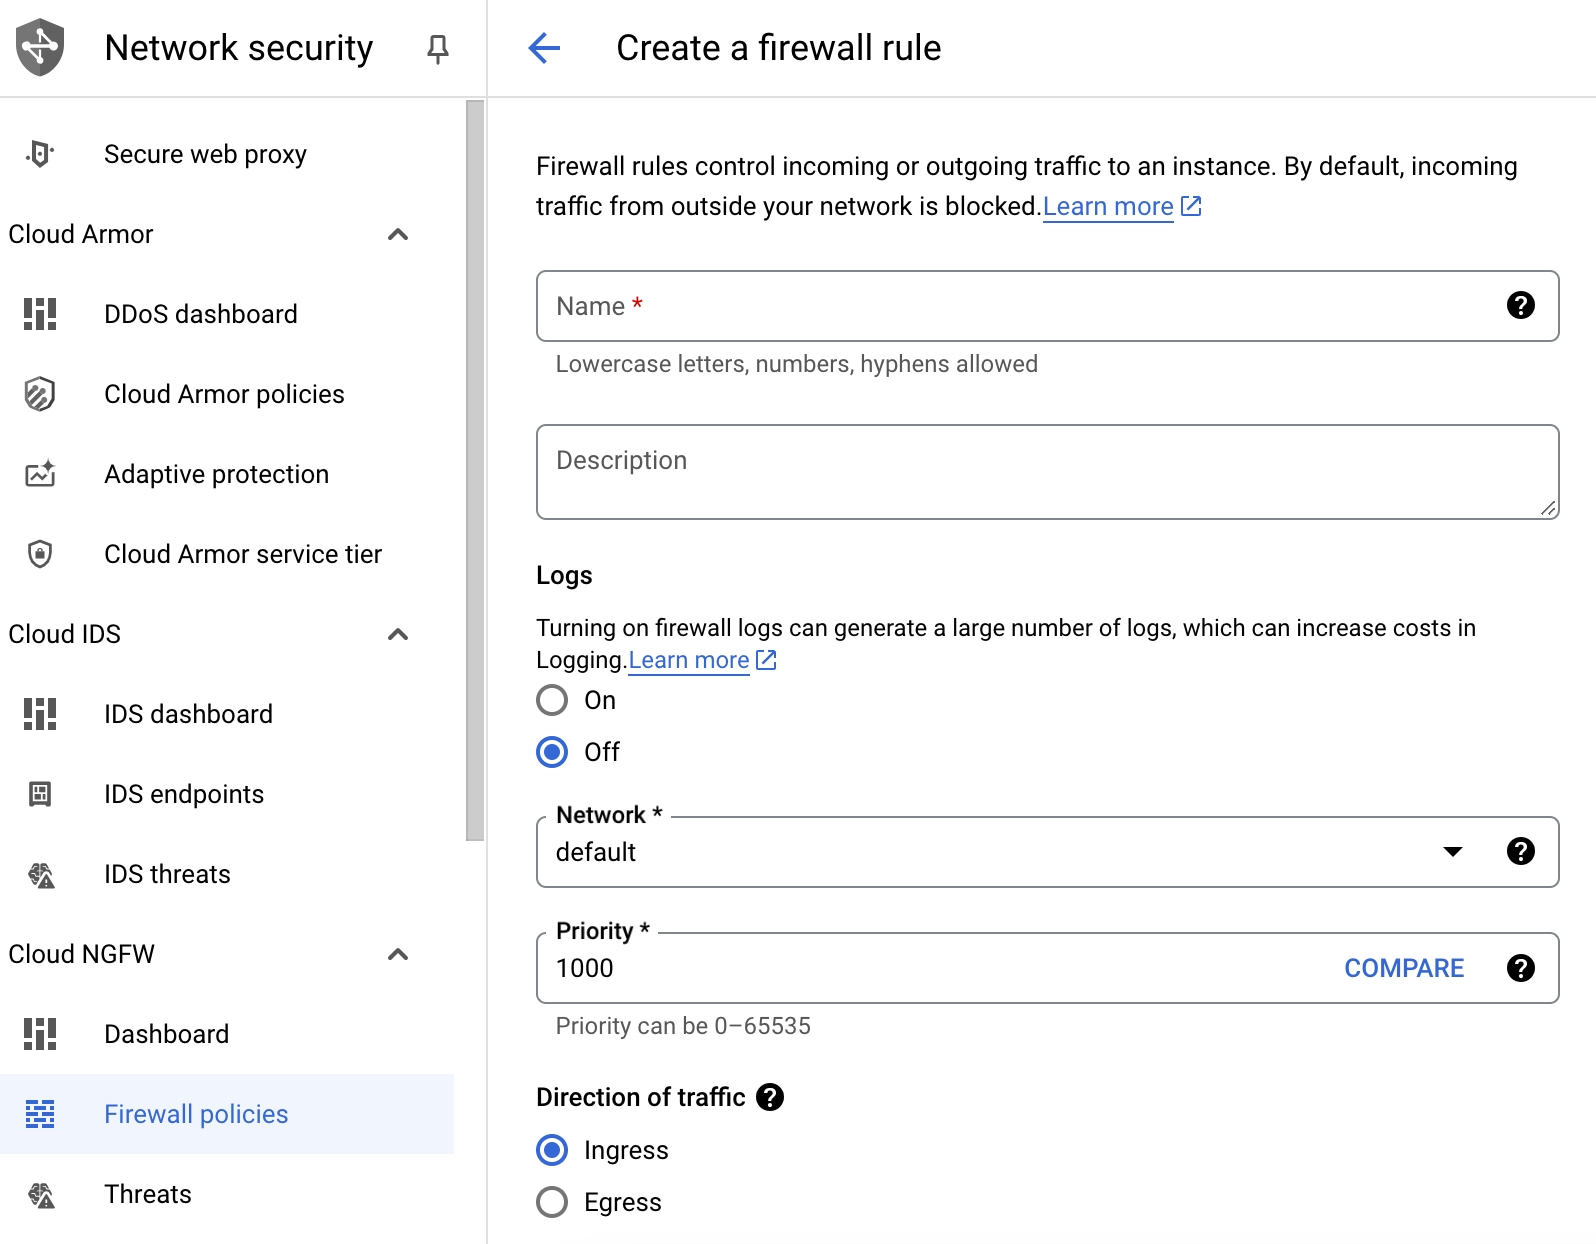Open Learn more about Logging
The width and height of the screenshot is (1596, 1244).
[689, 660]
